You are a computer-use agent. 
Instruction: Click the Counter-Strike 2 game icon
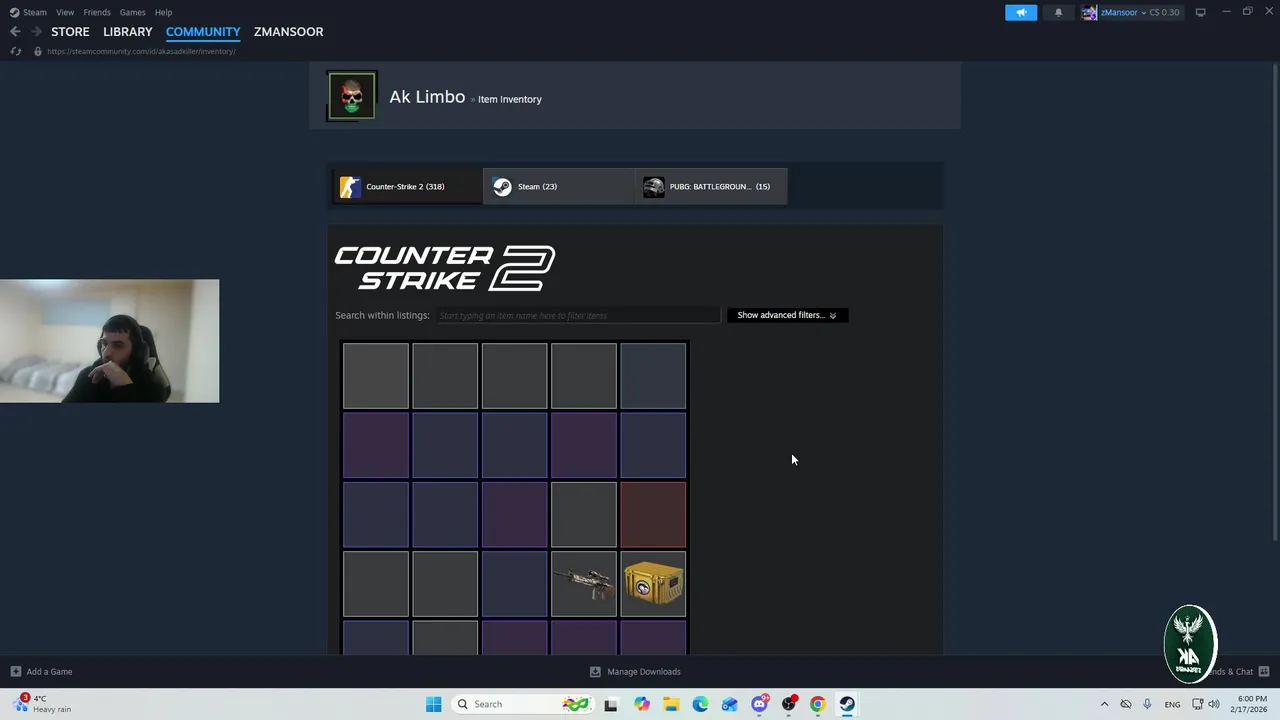coord(350,187)
